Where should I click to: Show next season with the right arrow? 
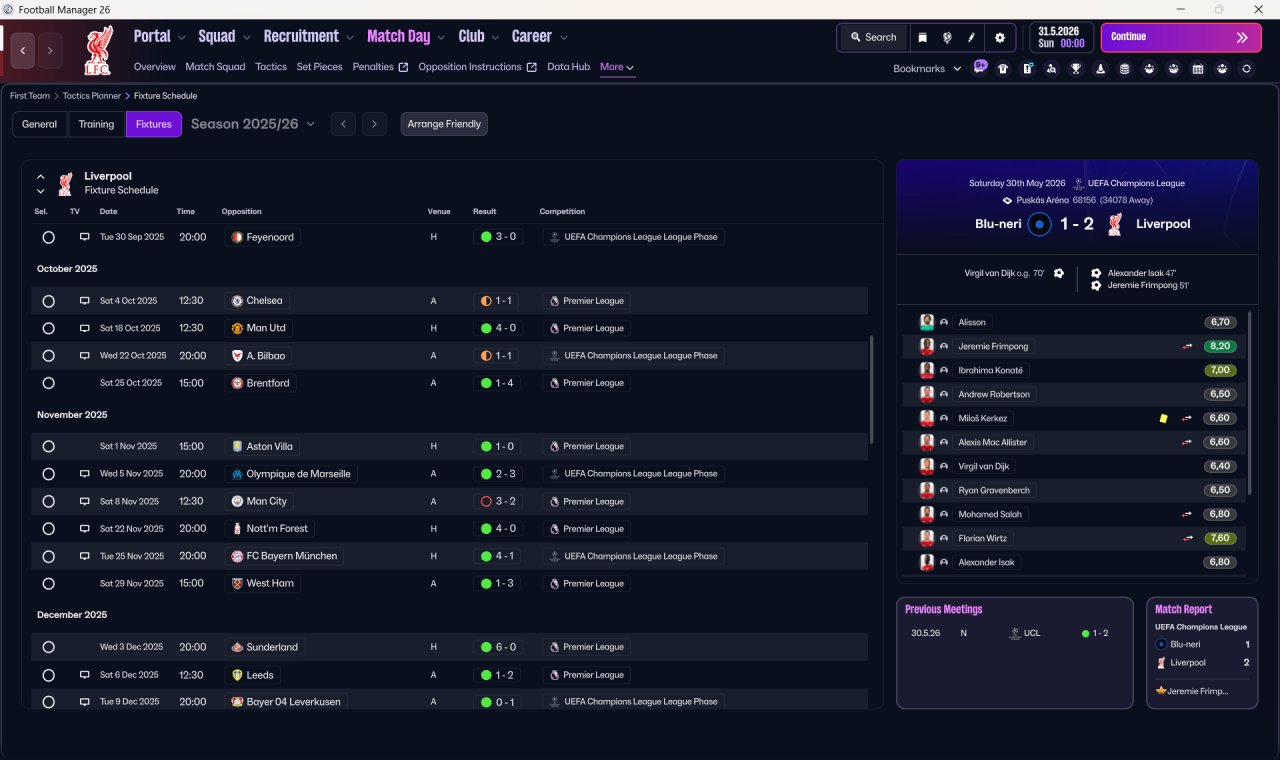pyautogui.click(x=374, y=124)
